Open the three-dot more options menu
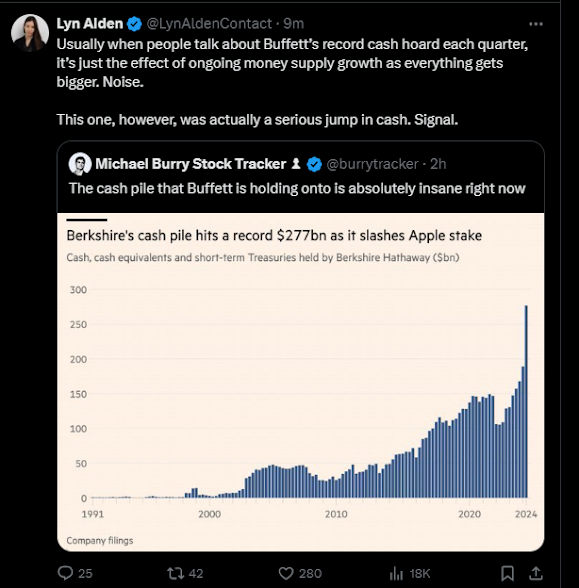This screenshot has width=579, height=588. pos(536,24)
